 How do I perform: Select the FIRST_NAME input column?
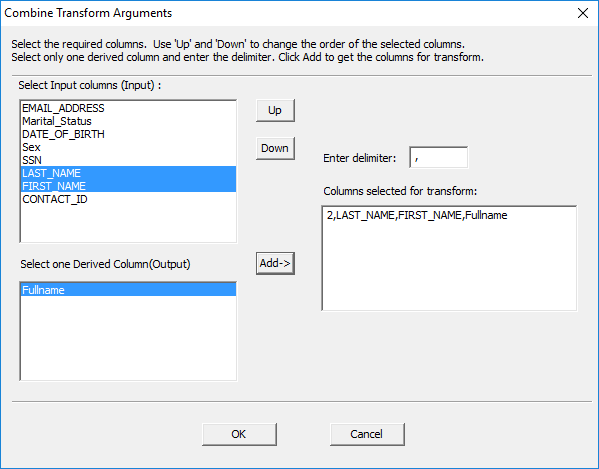click(128, 186)
